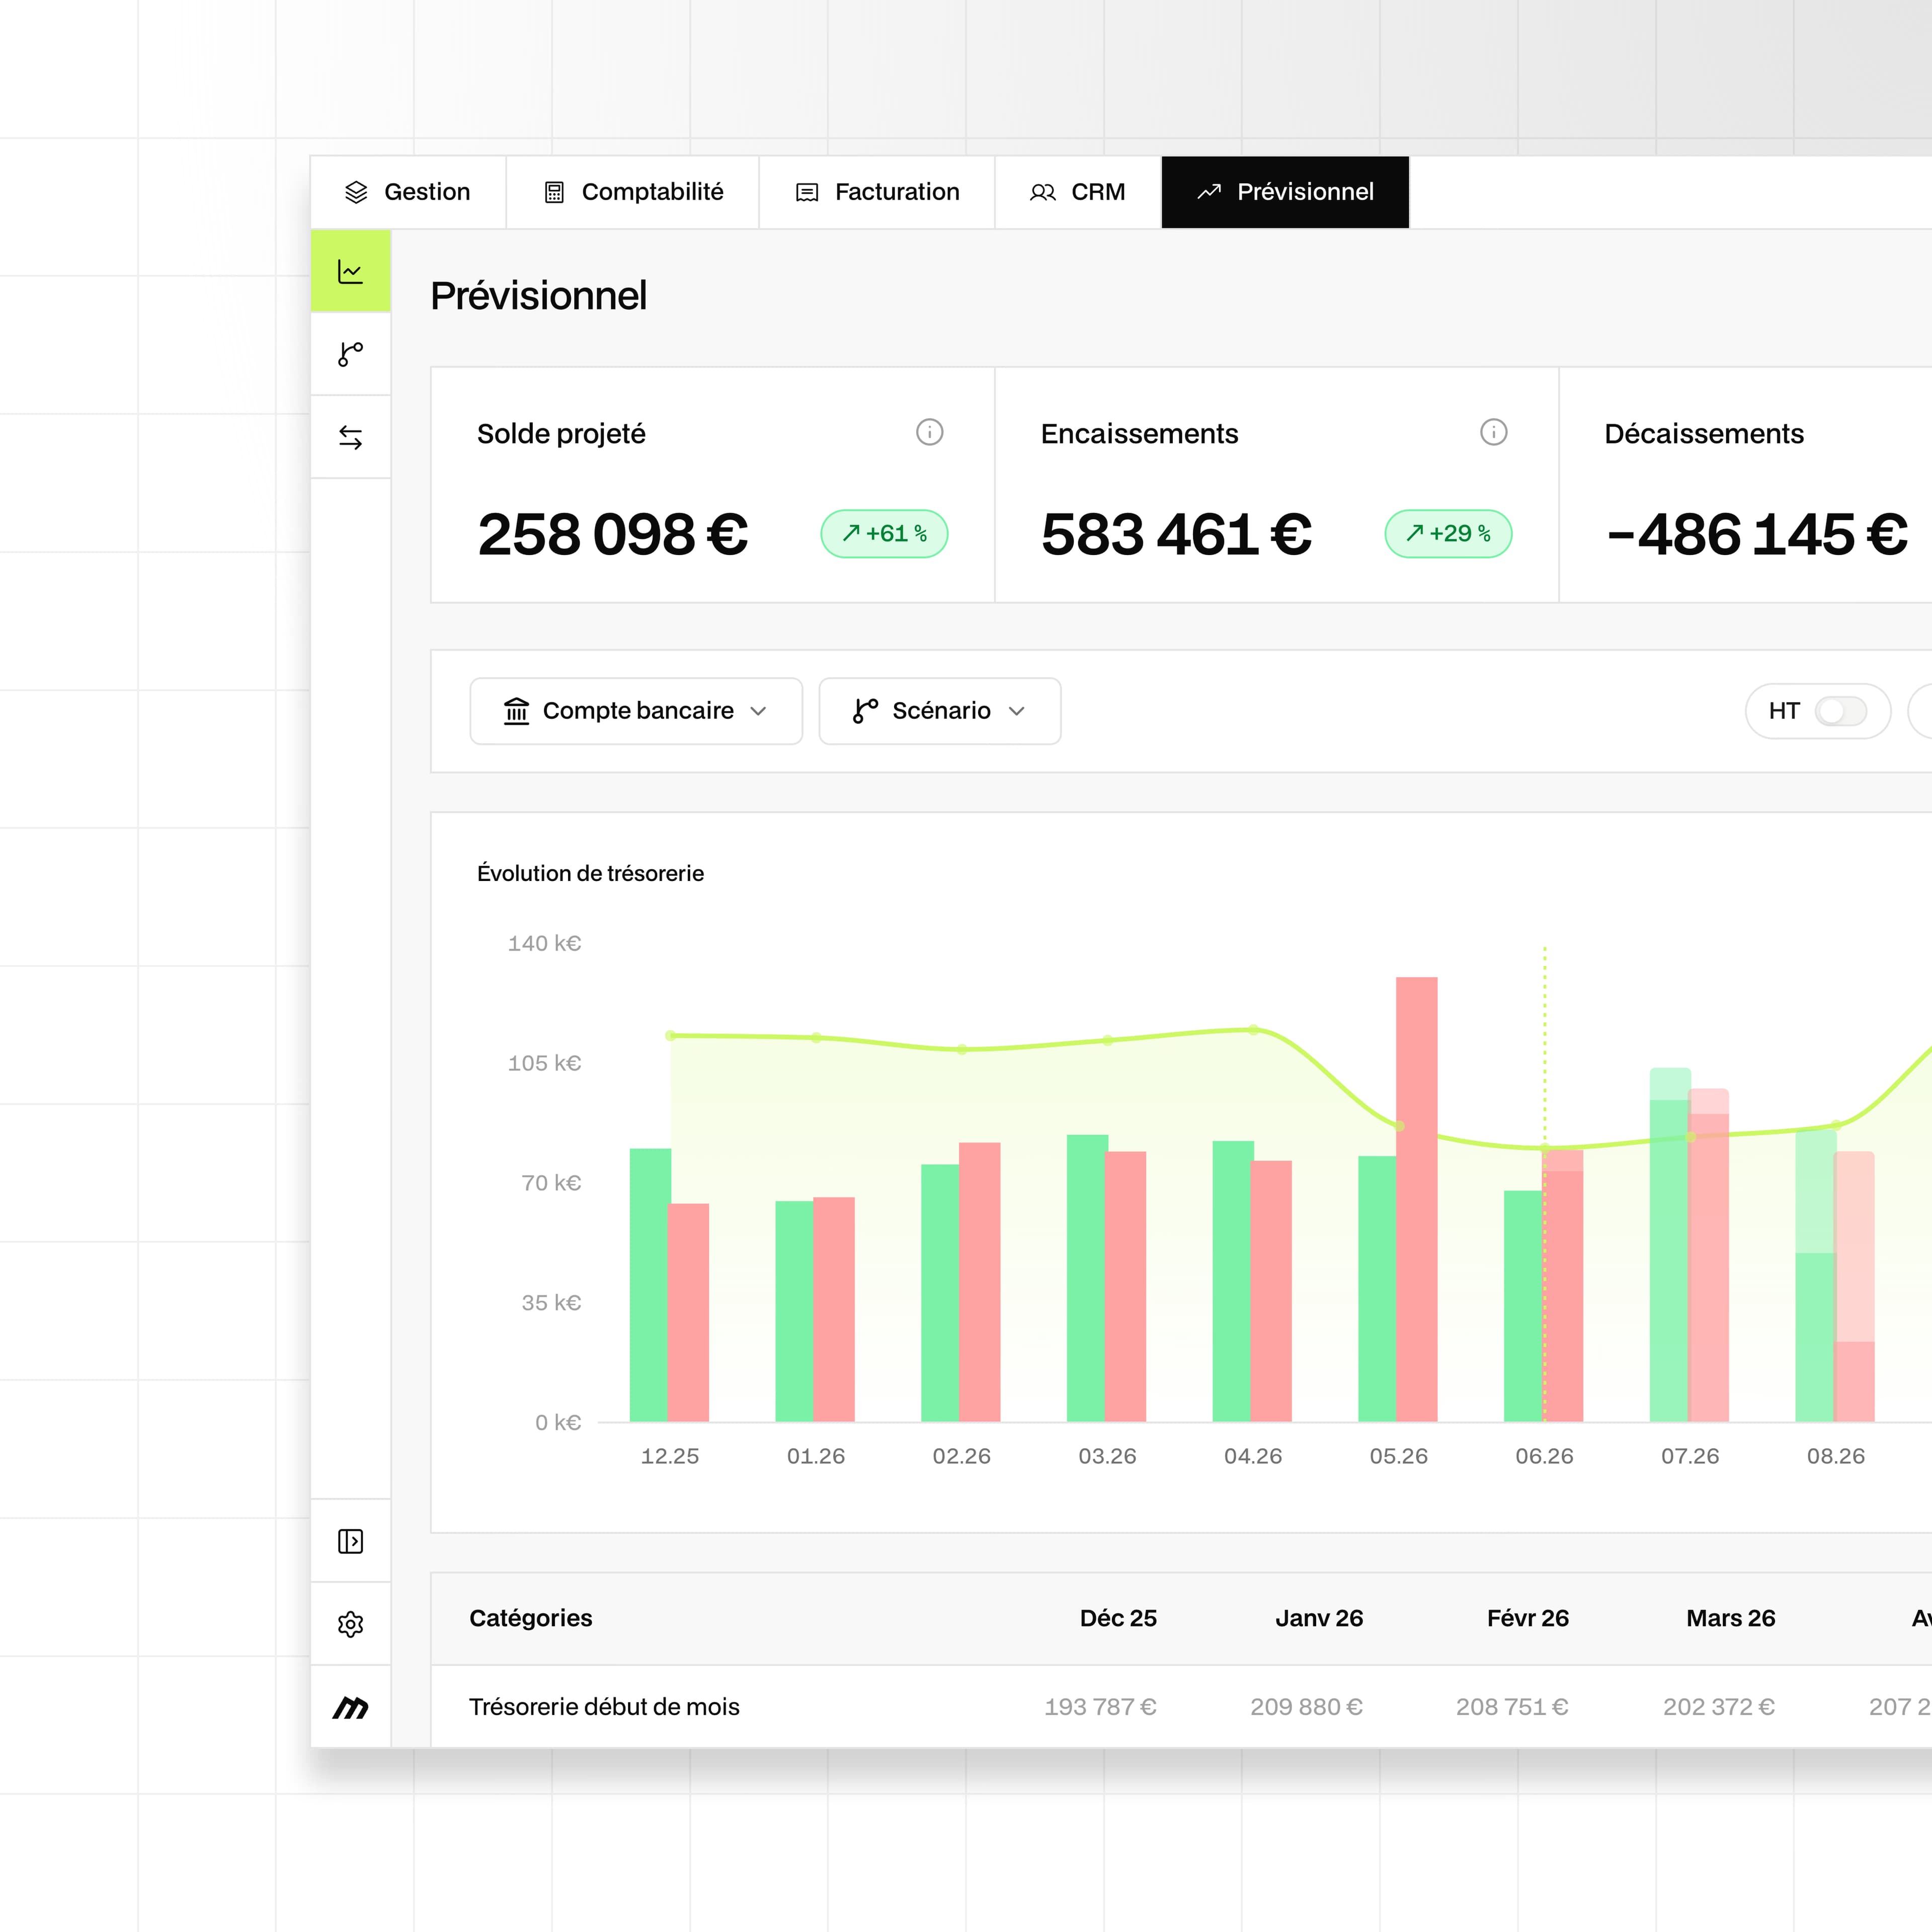Open the scenario branch sidebar icon
The image size is (1932, 1932).
pyautogui.click(x=350, y=354)
